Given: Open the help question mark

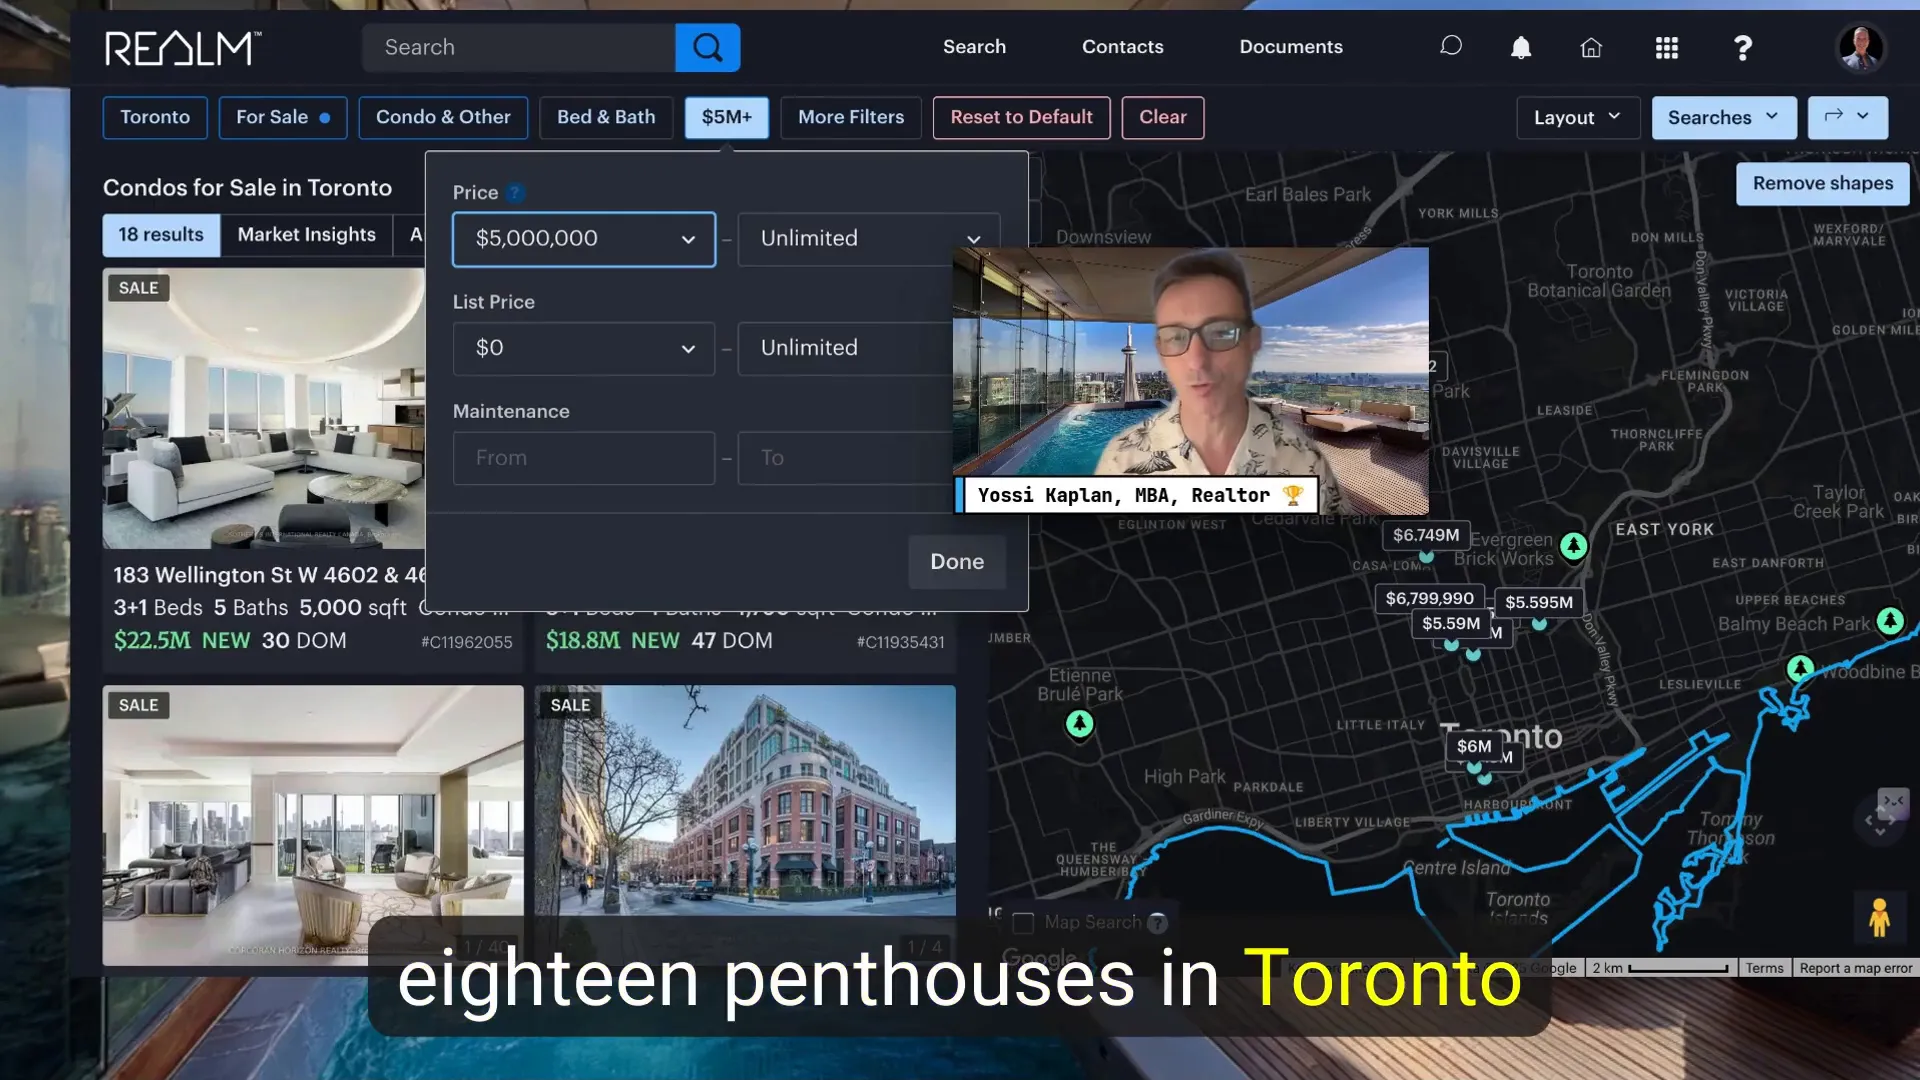Looking at the screenshot, I should pyautogui.click(x=1742, y=47).
